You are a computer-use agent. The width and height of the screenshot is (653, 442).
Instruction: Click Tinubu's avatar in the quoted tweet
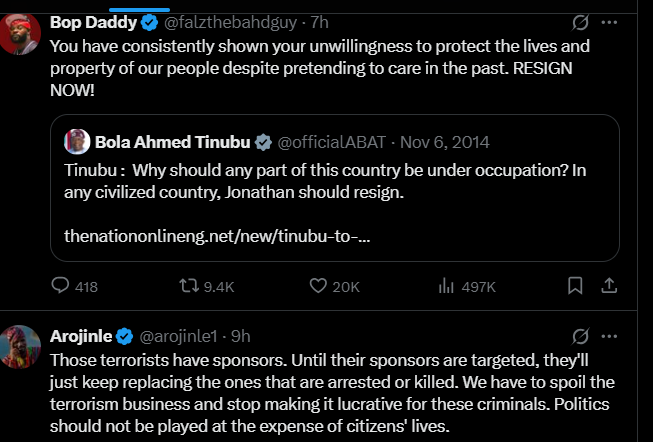point(77,141)
